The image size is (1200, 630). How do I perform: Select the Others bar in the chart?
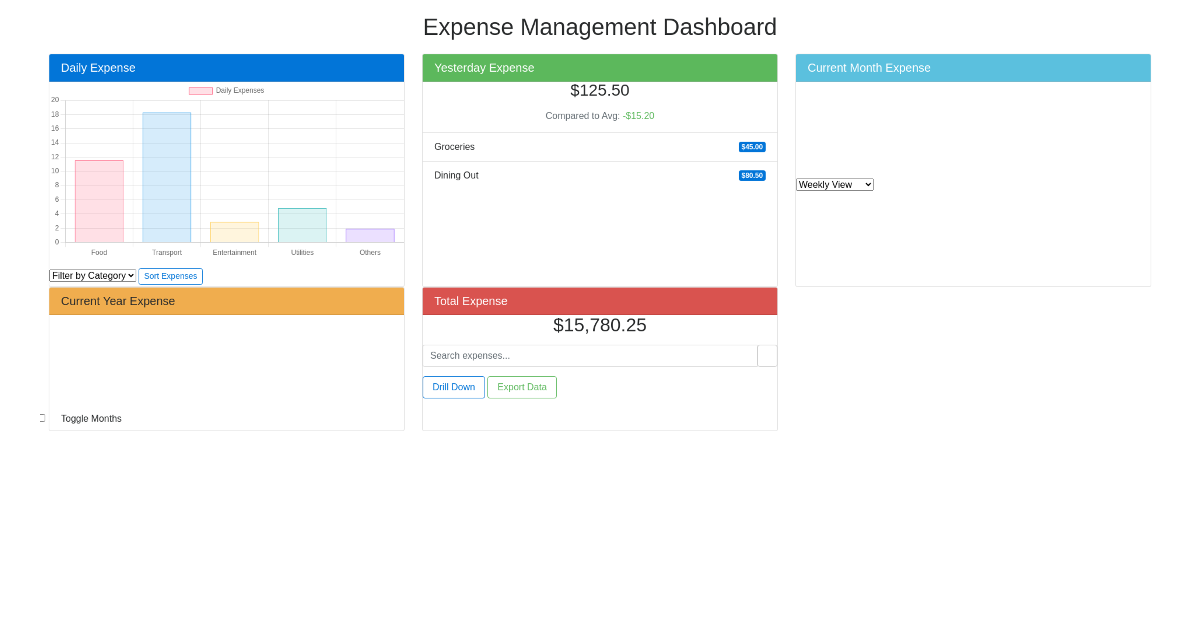pyautogui.click(x=370, y=235)
